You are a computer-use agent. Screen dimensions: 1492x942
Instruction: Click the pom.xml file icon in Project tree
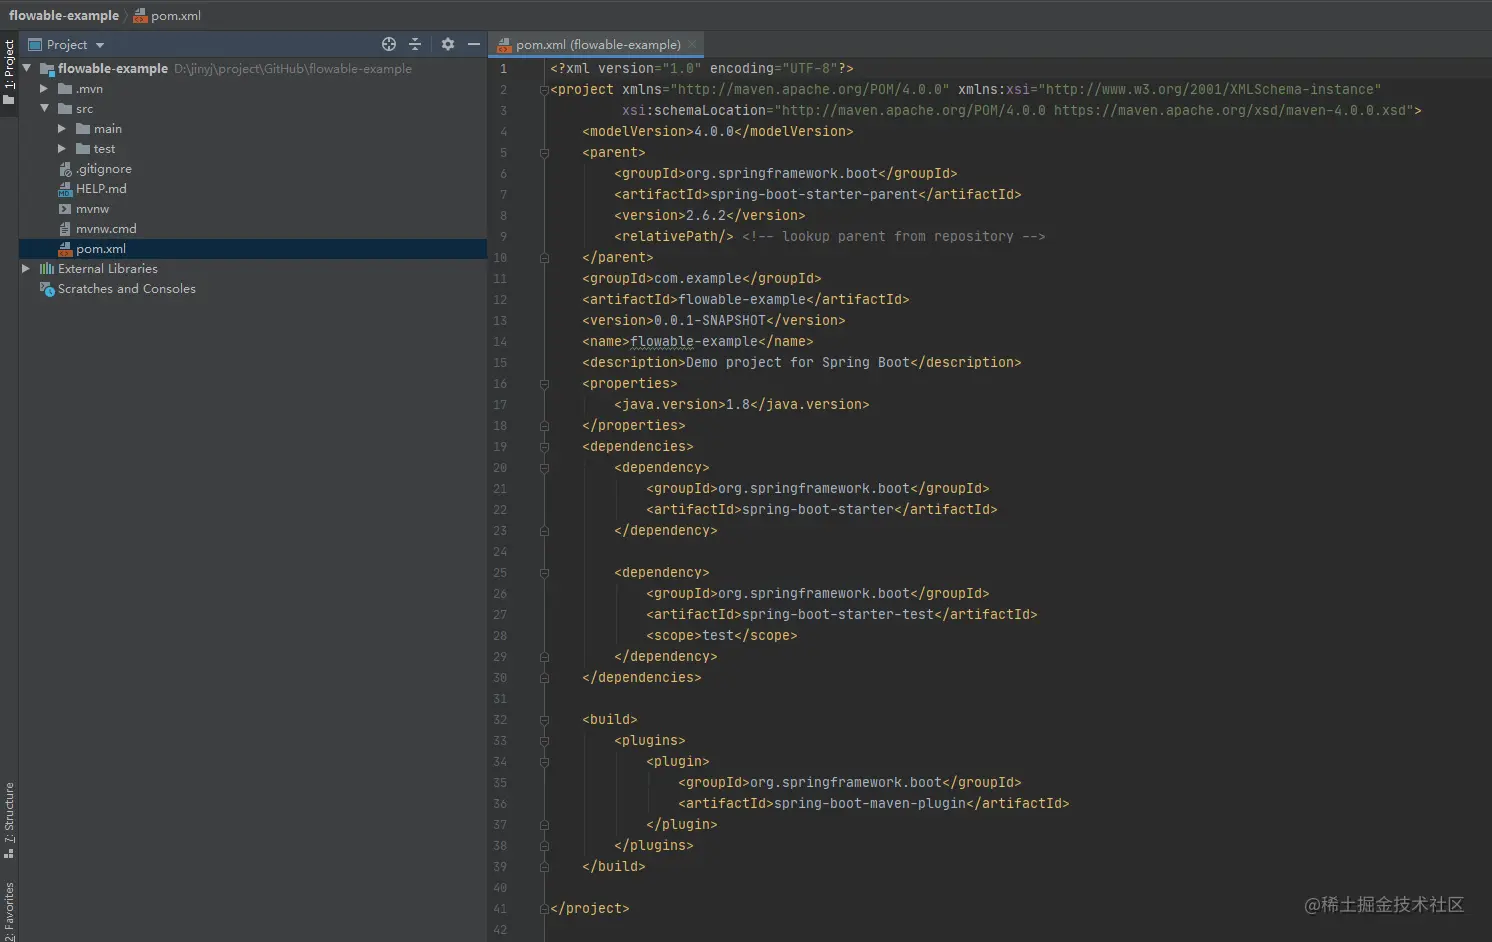(63, 248)
